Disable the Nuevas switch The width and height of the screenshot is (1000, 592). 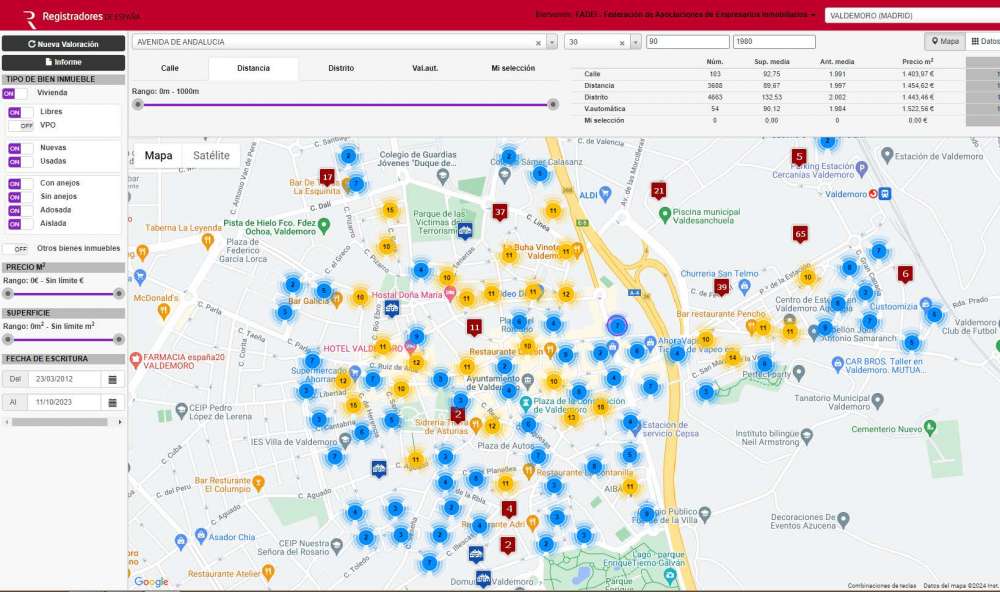pos(20,148)
